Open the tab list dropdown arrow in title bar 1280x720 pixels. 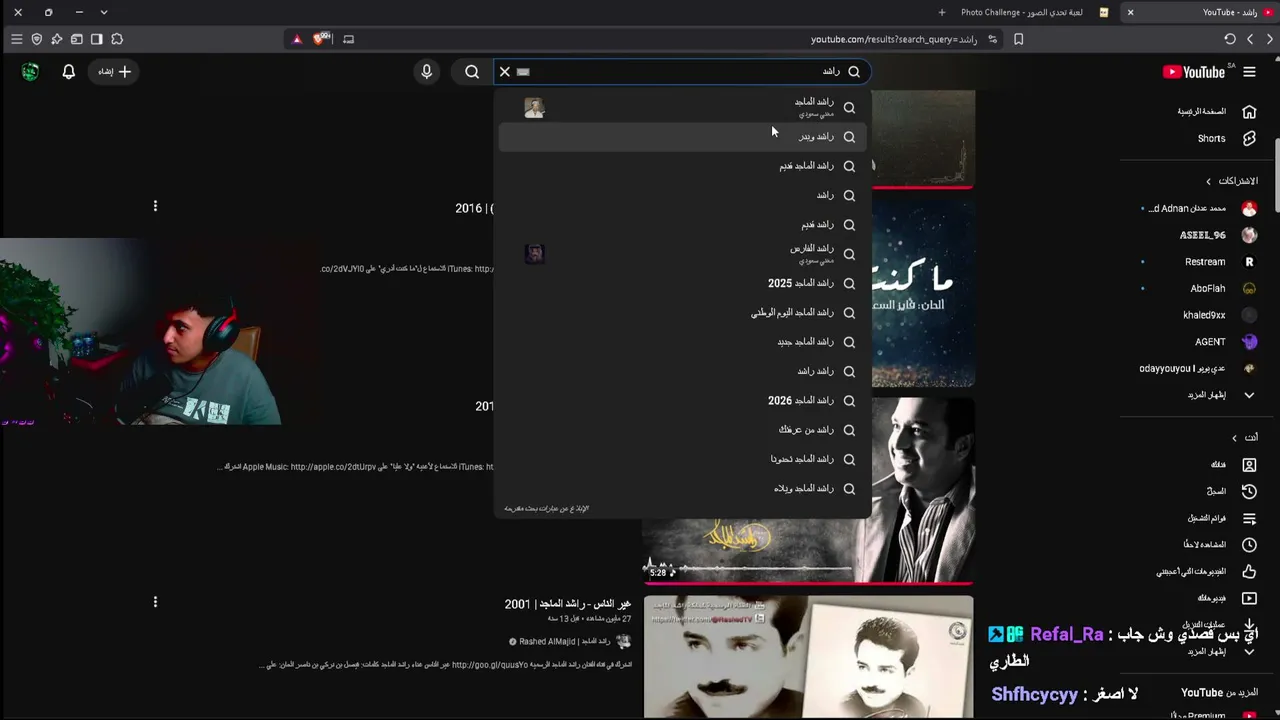104,12
